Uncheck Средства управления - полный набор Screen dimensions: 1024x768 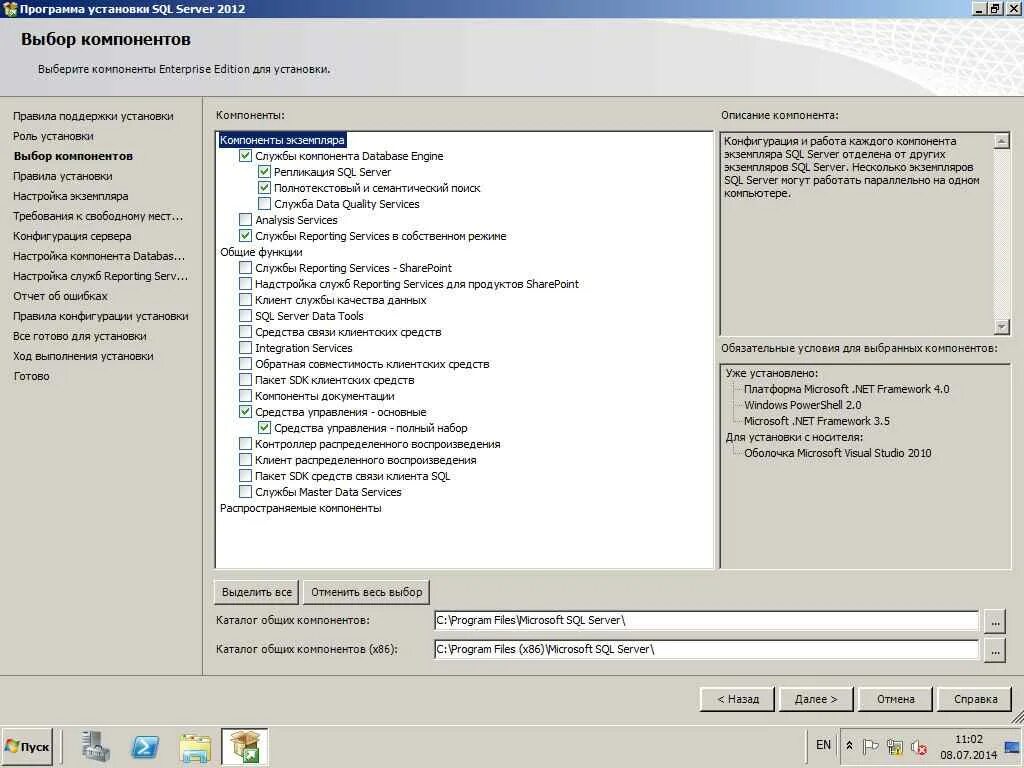coord(264,428)
